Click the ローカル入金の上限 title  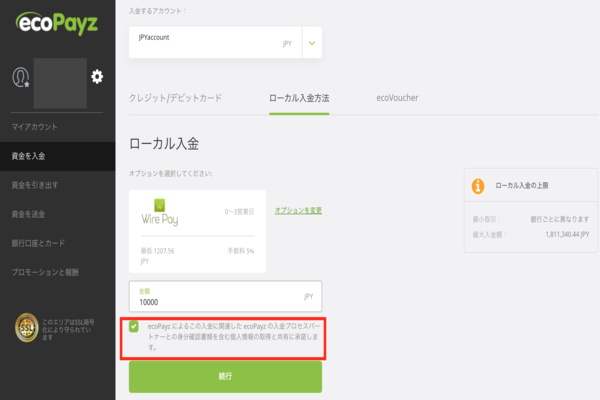pos(522,186)
